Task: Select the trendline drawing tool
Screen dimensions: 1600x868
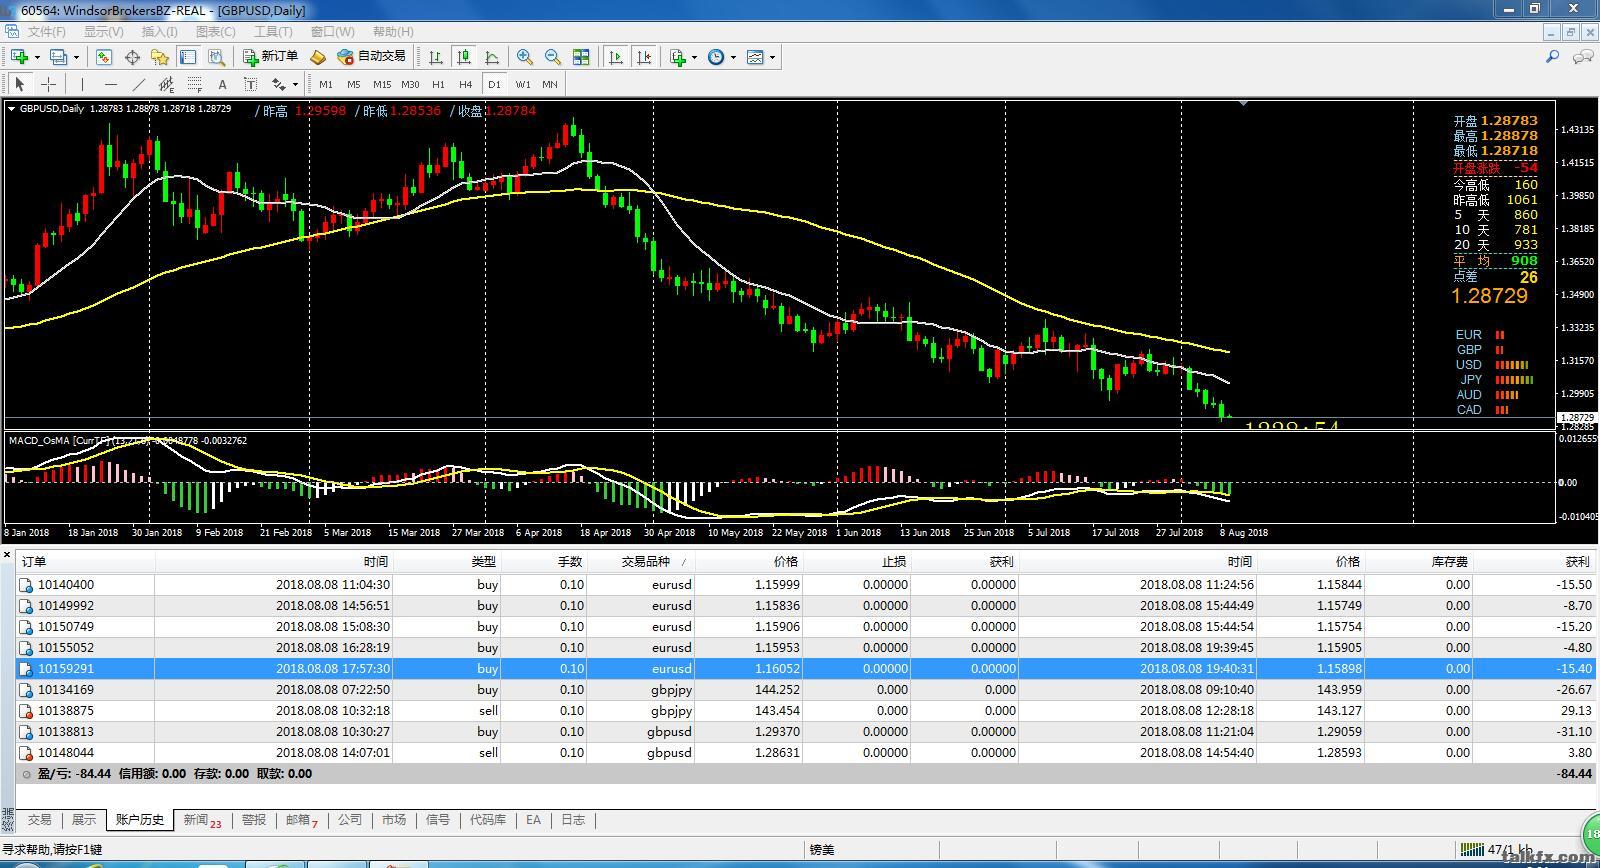Action: click(138, 84)
